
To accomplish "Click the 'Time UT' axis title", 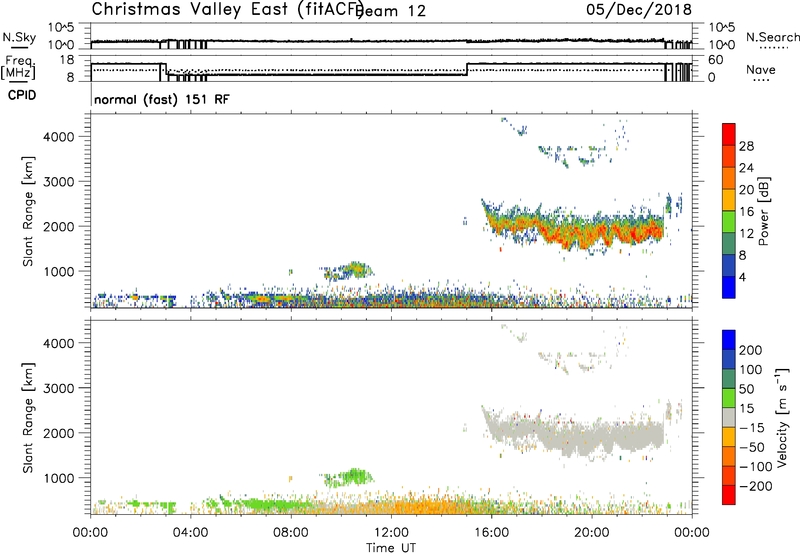I will click(391, 548).
